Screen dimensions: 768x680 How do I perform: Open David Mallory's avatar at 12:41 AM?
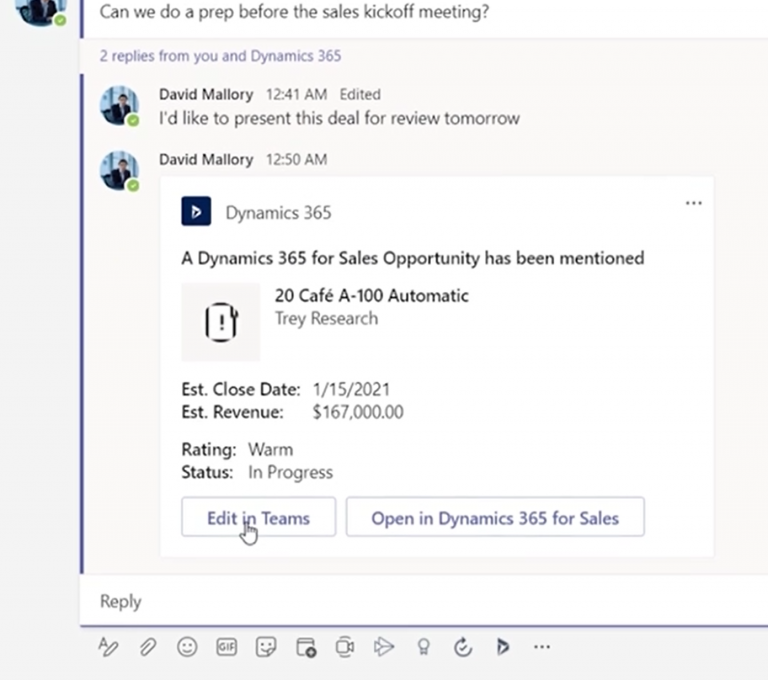tap(120, 106)
